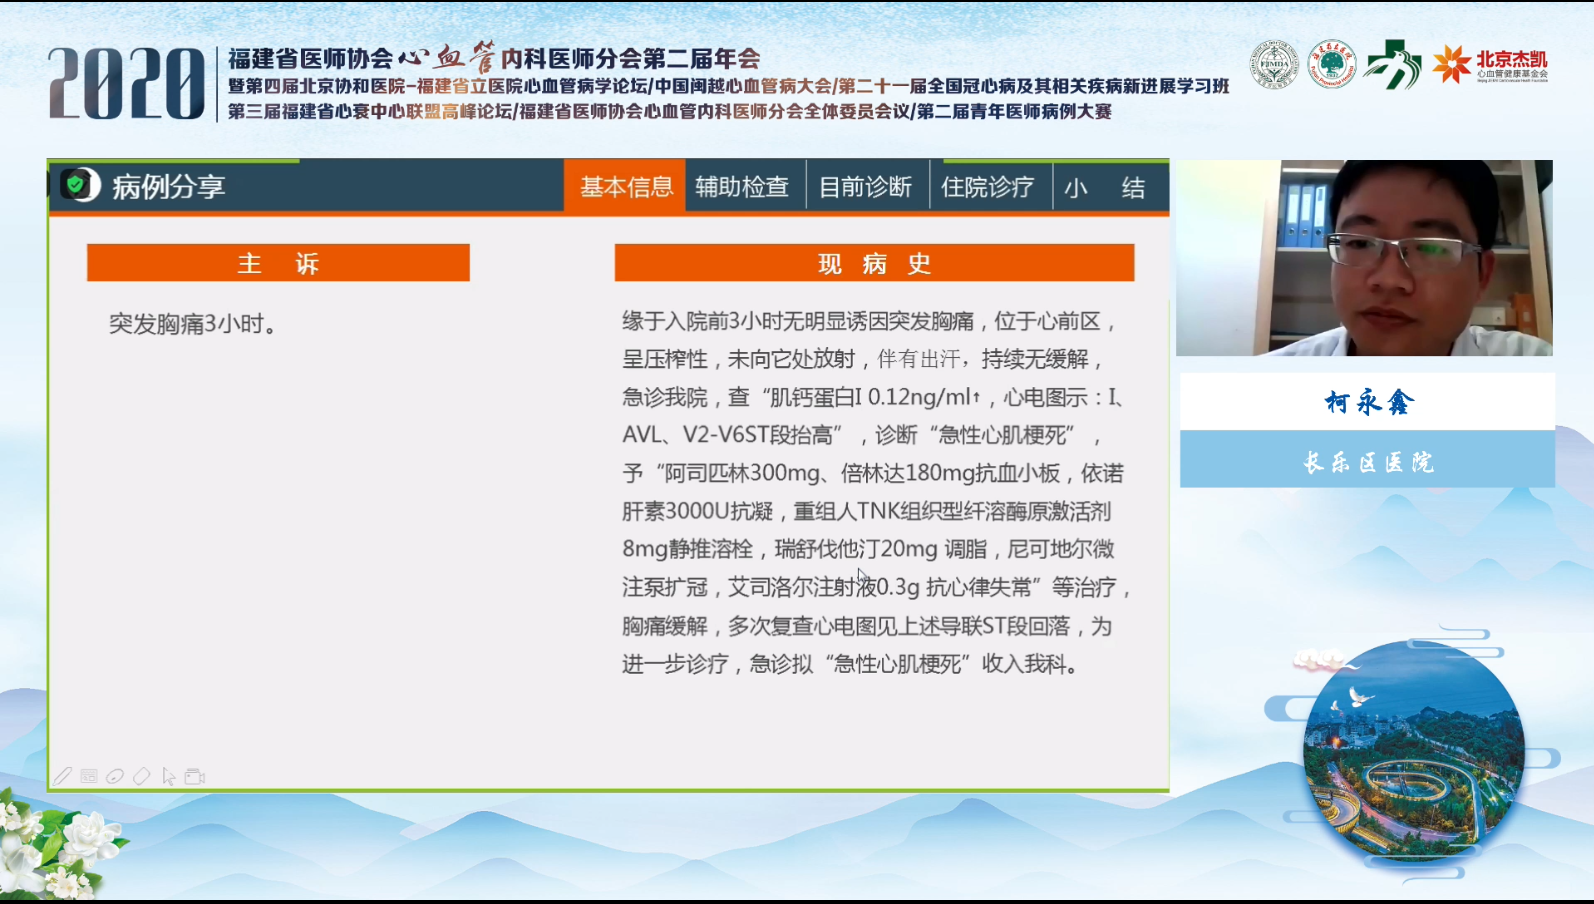Click the orange 主诉 section header

(278, 263)
